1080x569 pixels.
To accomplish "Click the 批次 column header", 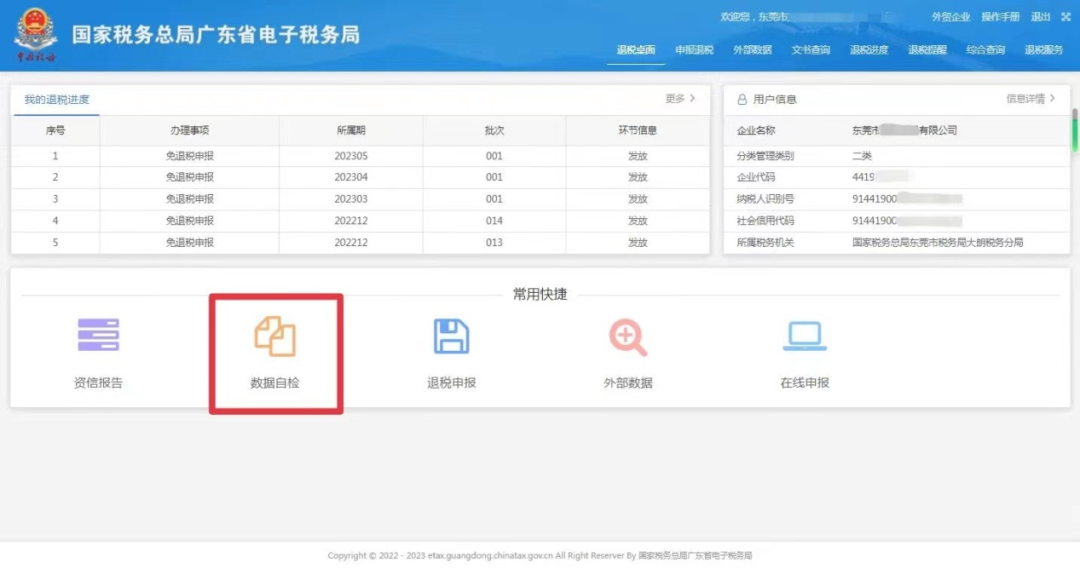I will (x=494, y=130).
